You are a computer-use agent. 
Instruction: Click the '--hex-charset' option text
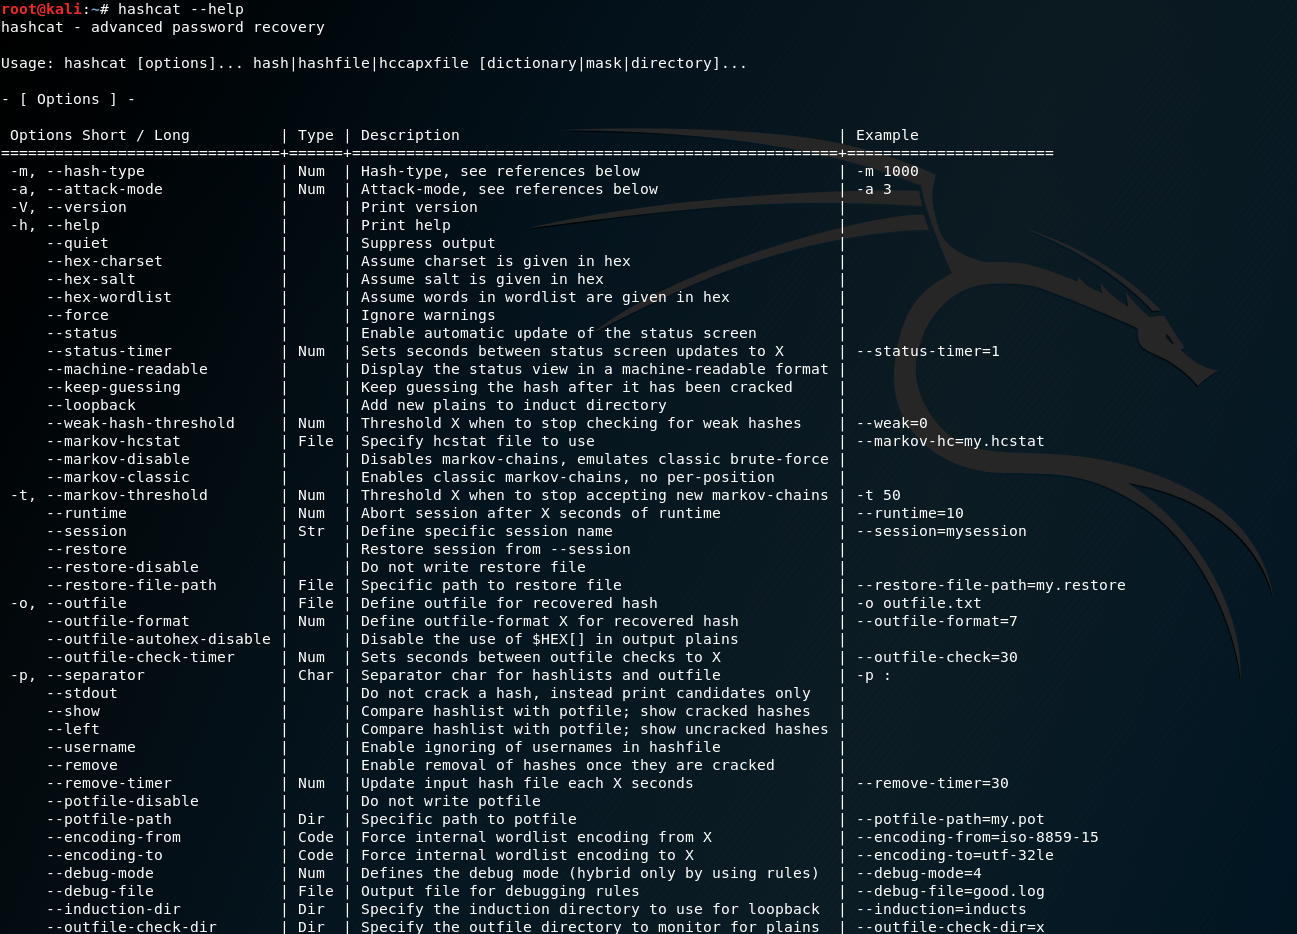105,261
